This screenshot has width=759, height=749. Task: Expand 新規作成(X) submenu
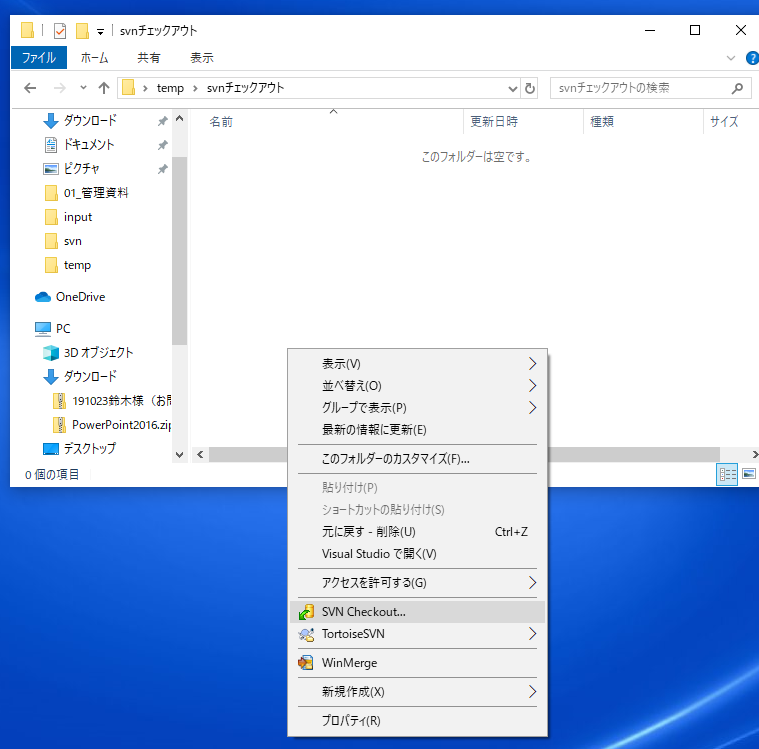[417, 692]
